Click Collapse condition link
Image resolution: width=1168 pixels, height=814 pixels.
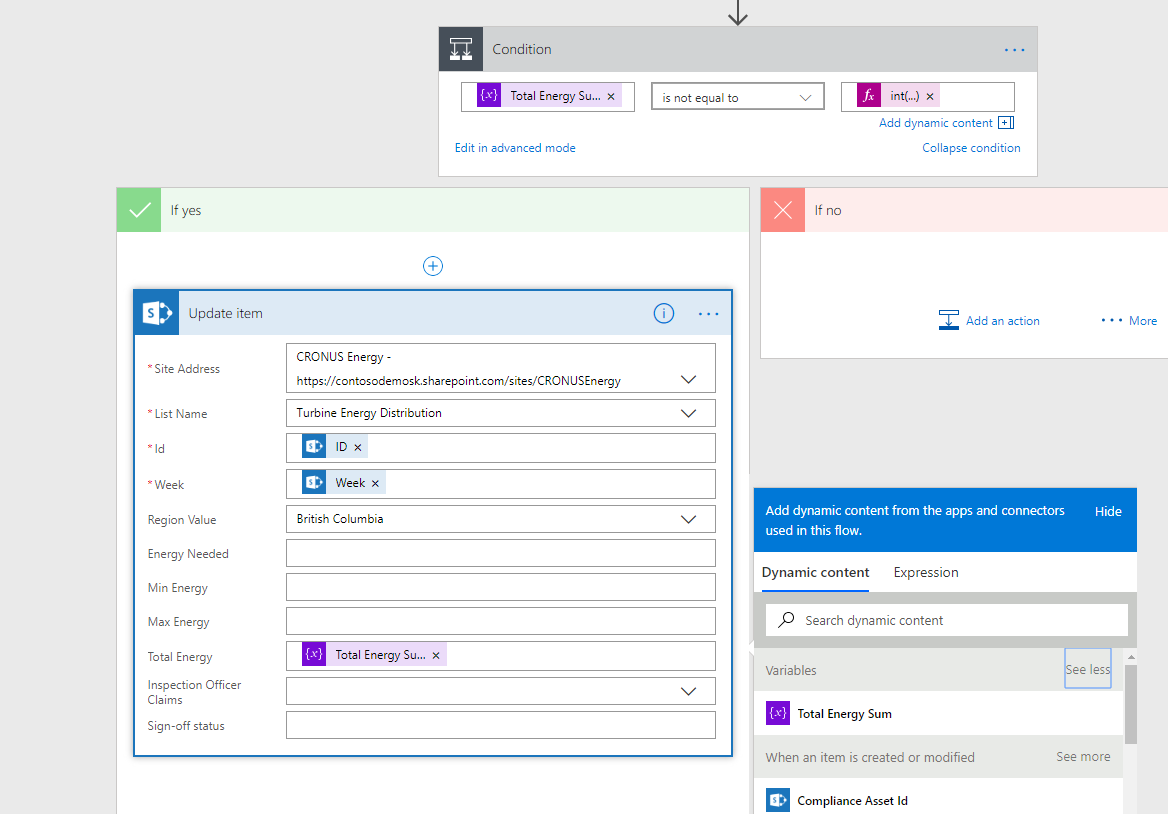click(x=971, y=148)
